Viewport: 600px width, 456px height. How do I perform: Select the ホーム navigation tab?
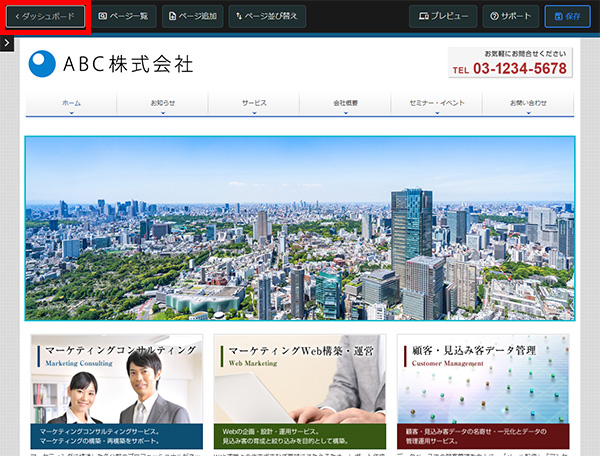(x=71, y=104)
